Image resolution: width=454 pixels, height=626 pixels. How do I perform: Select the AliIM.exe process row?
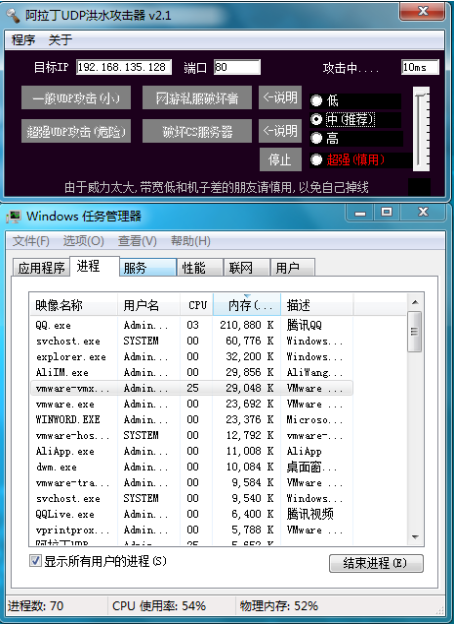click(x=192, y=372)
